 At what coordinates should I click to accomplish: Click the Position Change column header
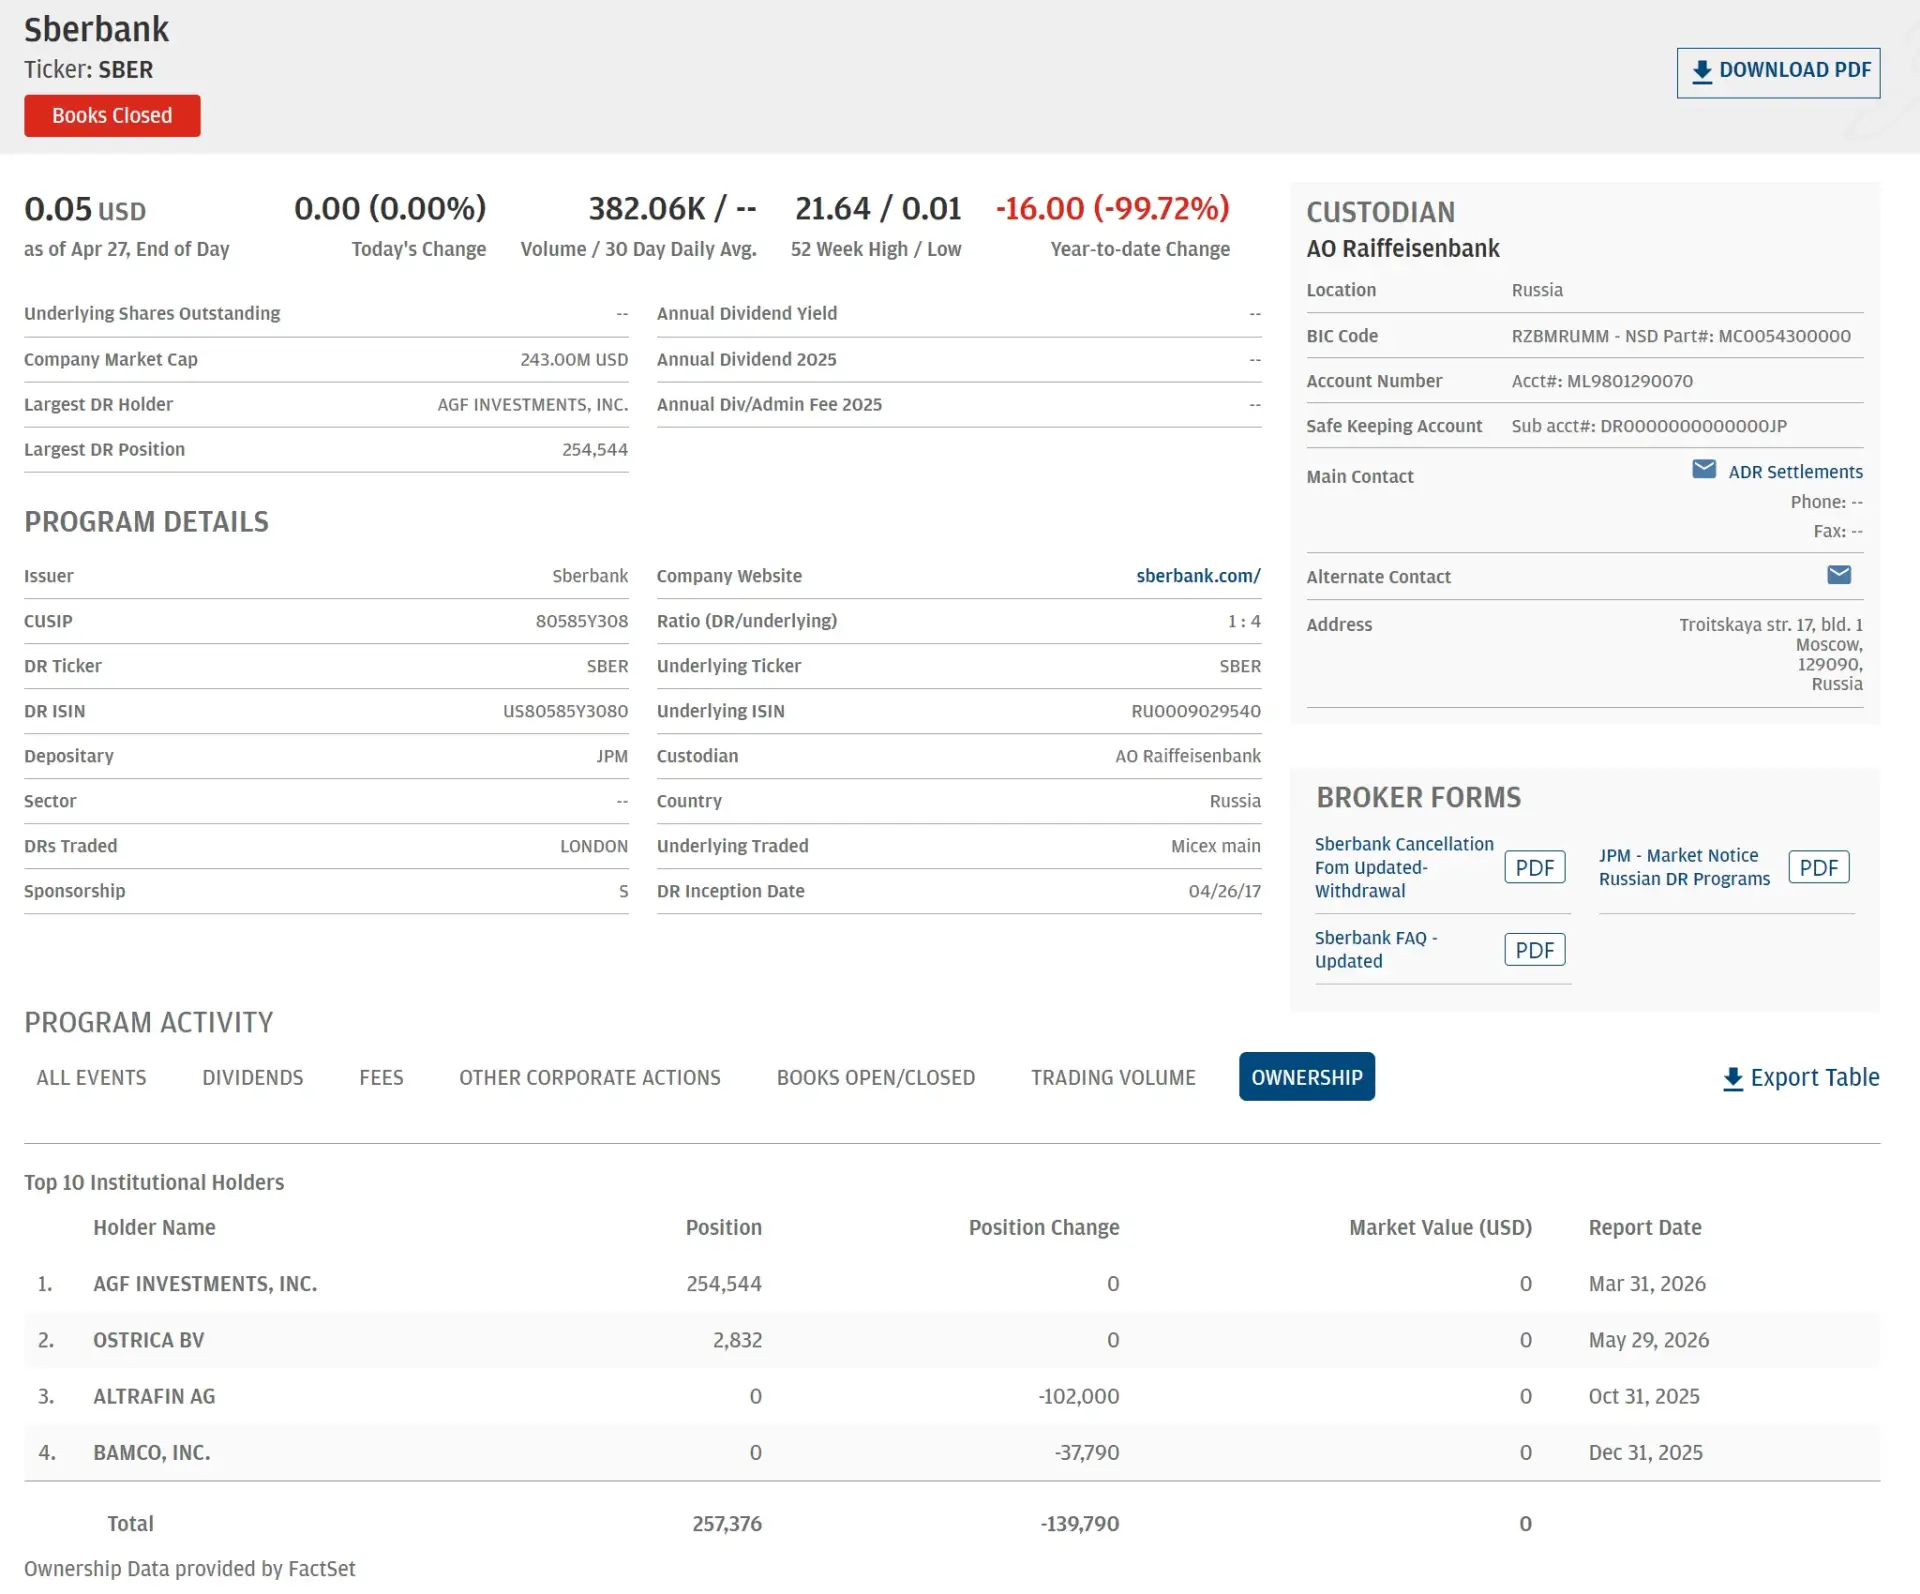click(x=1044, y=1228)
